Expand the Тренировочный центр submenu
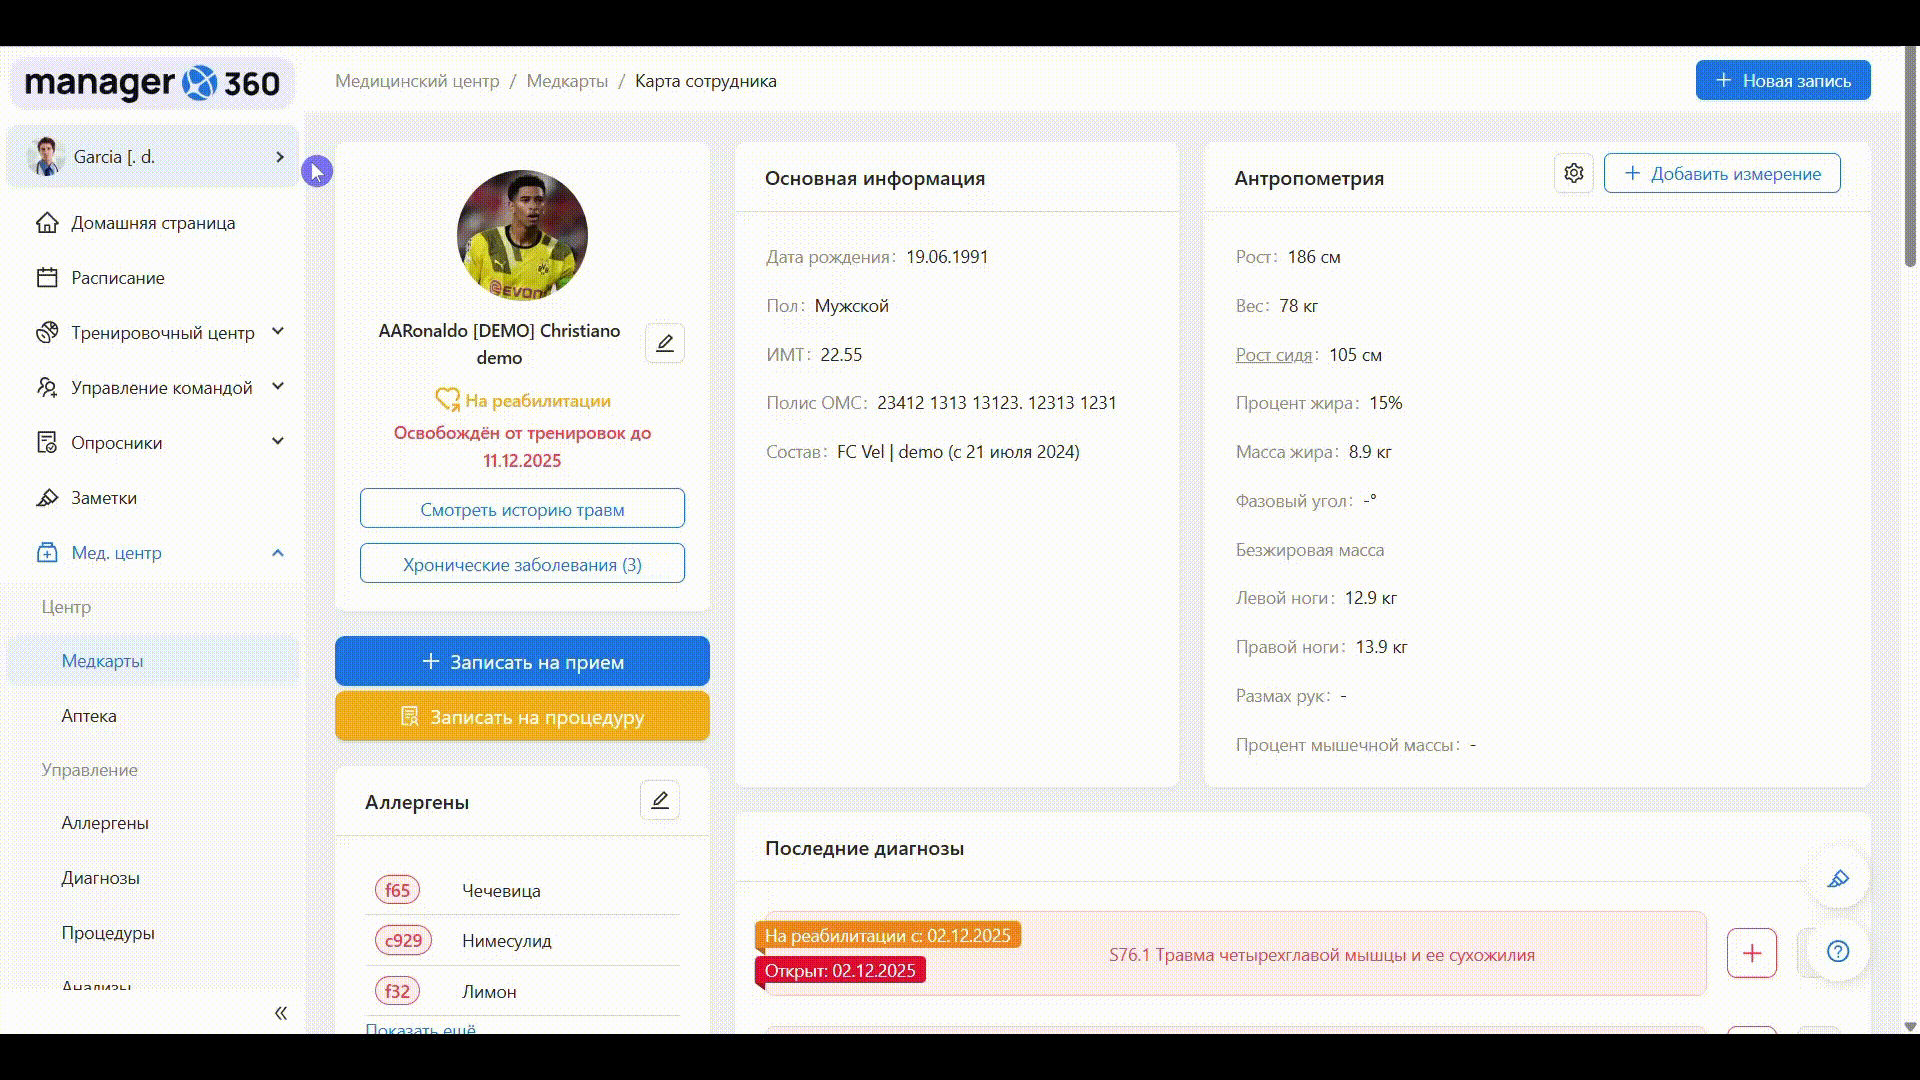Screen dimensions: 1920x1080 point(278,332)
